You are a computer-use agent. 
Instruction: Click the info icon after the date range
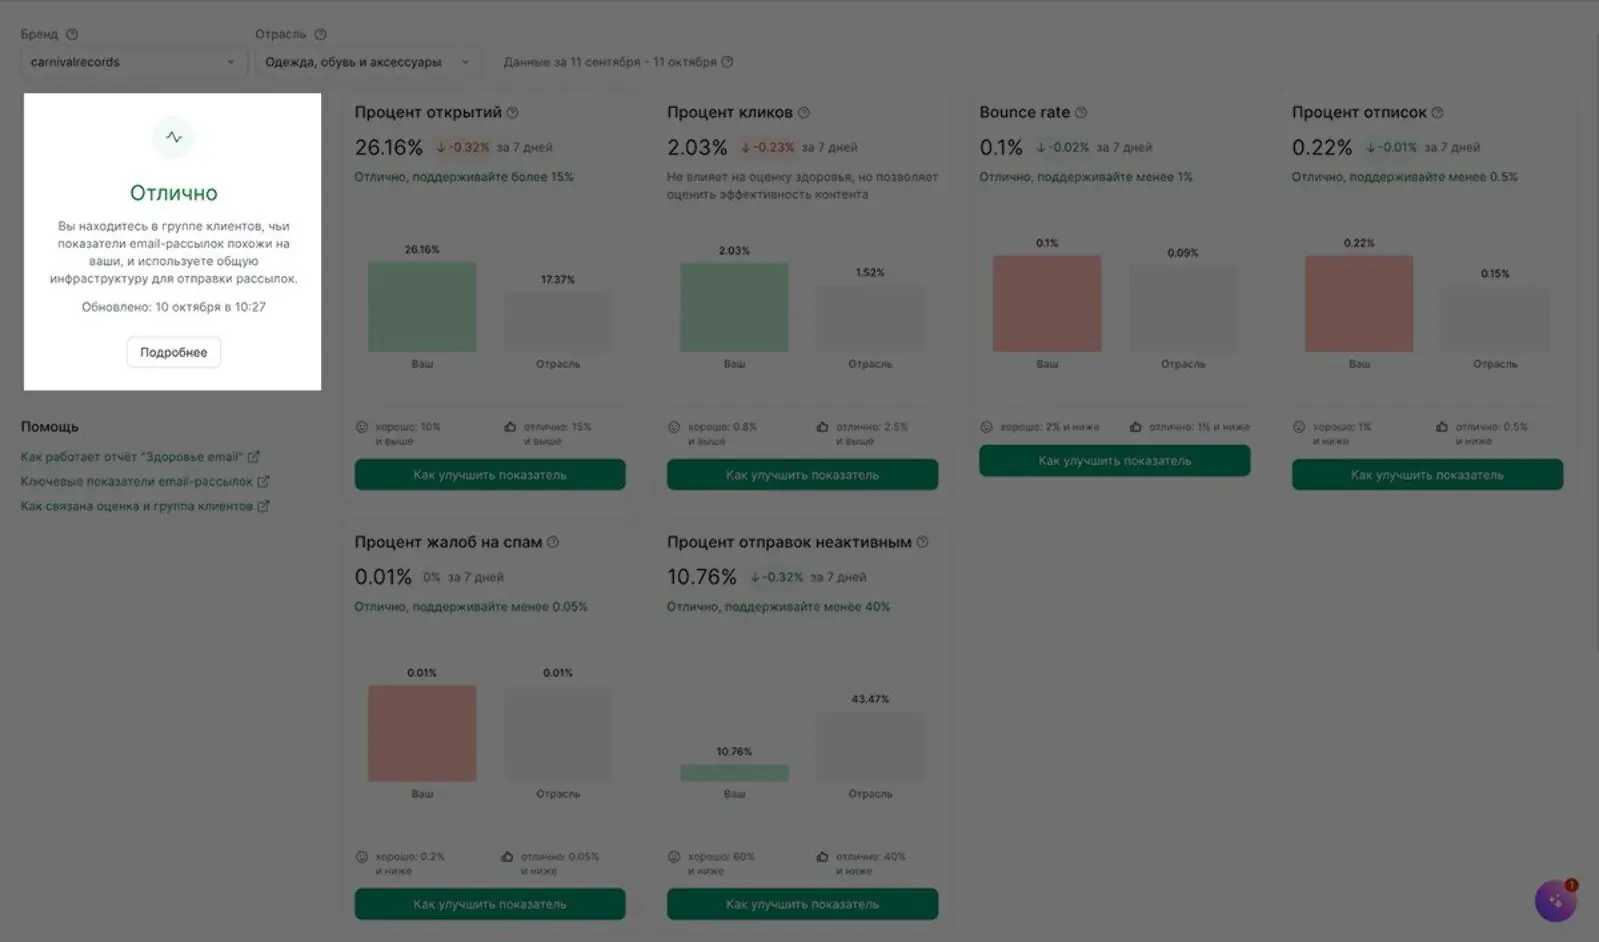pos(727,62)
